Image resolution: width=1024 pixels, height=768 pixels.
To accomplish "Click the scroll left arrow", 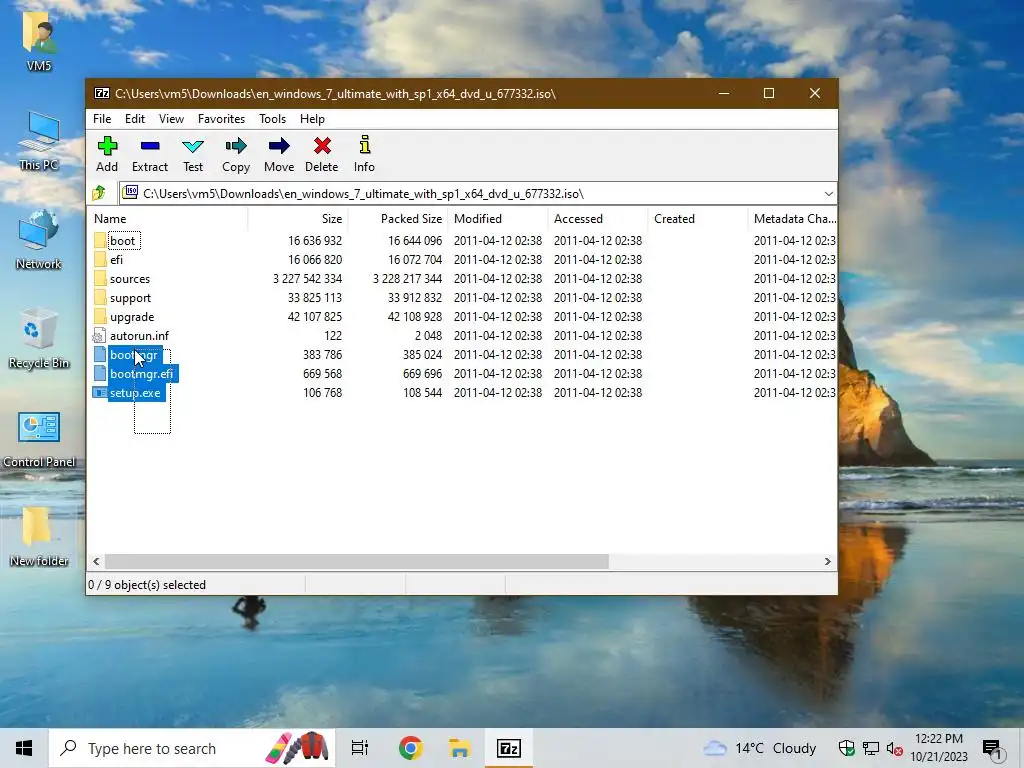I will 97,562.
